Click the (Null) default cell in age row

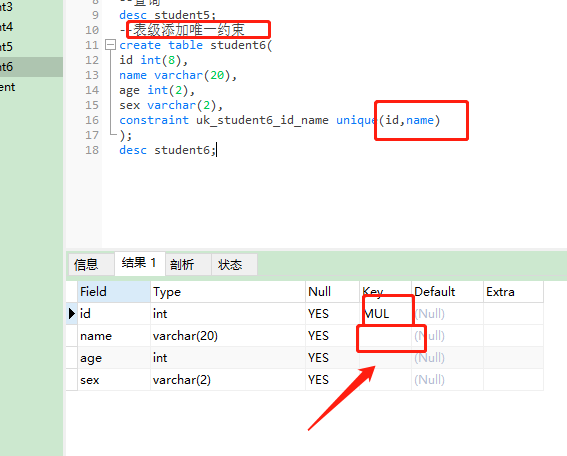447,358
